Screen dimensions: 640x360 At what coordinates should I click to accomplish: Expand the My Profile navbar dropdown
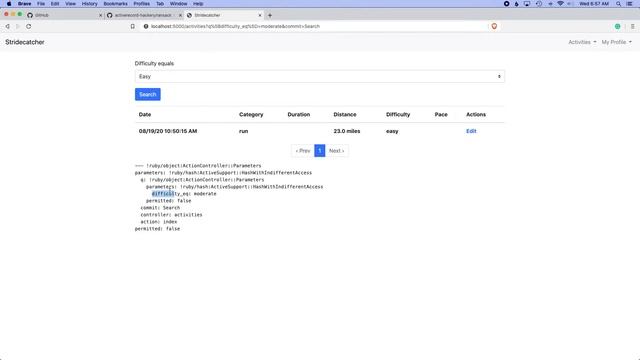click(x=616, y=42)
